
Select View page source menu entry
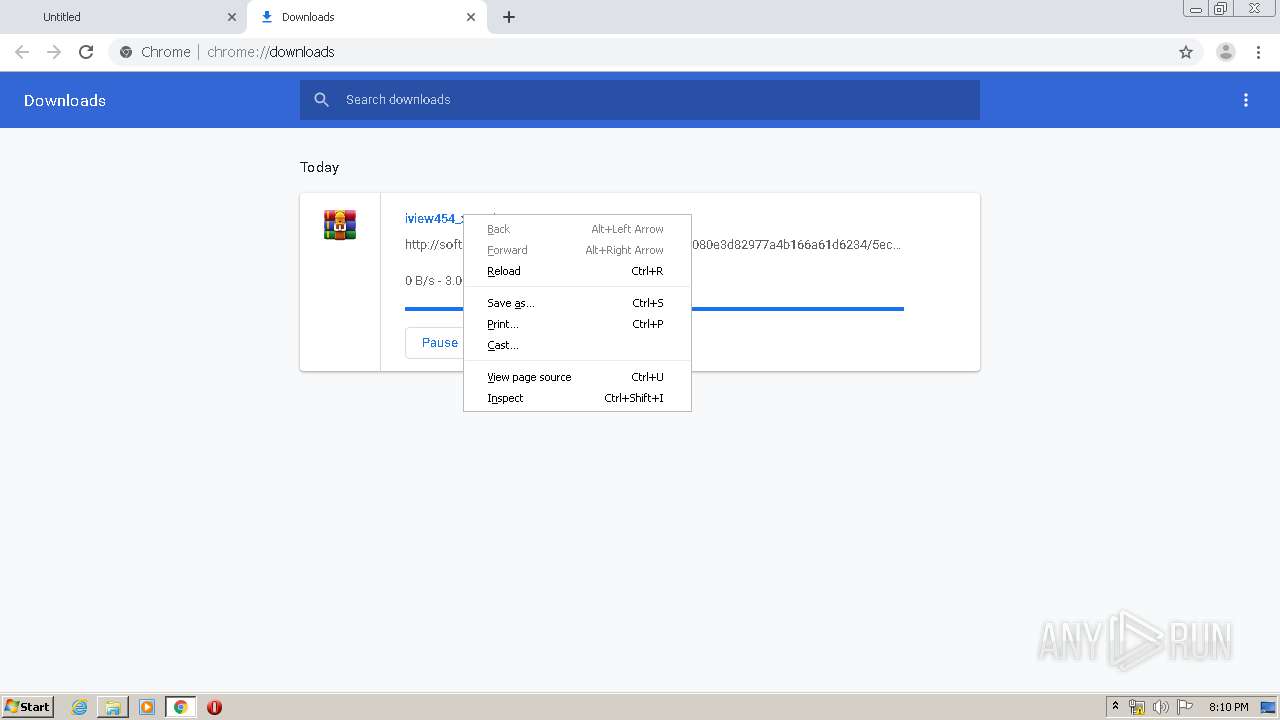pos(577,377)
